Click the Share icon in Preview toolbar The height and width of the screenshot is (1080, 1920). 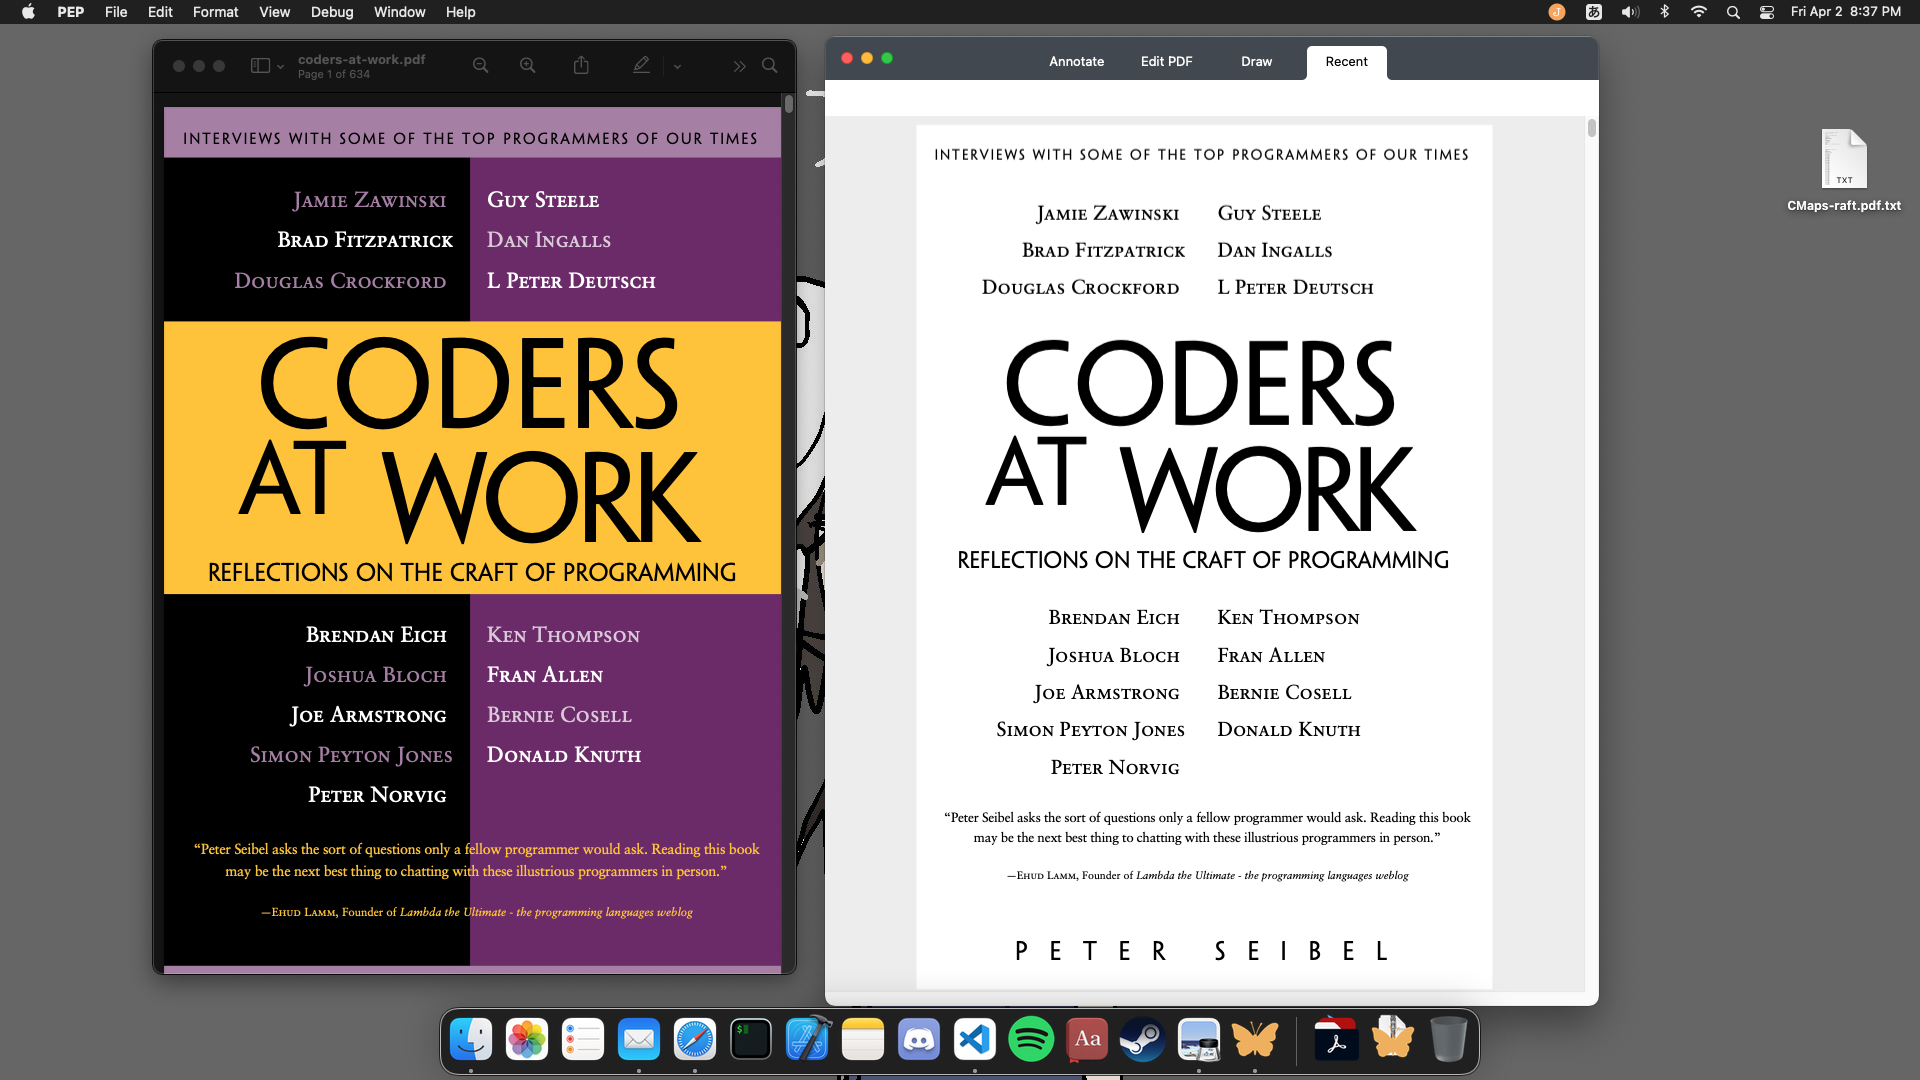pyautogui.click(x=581, y=66)
